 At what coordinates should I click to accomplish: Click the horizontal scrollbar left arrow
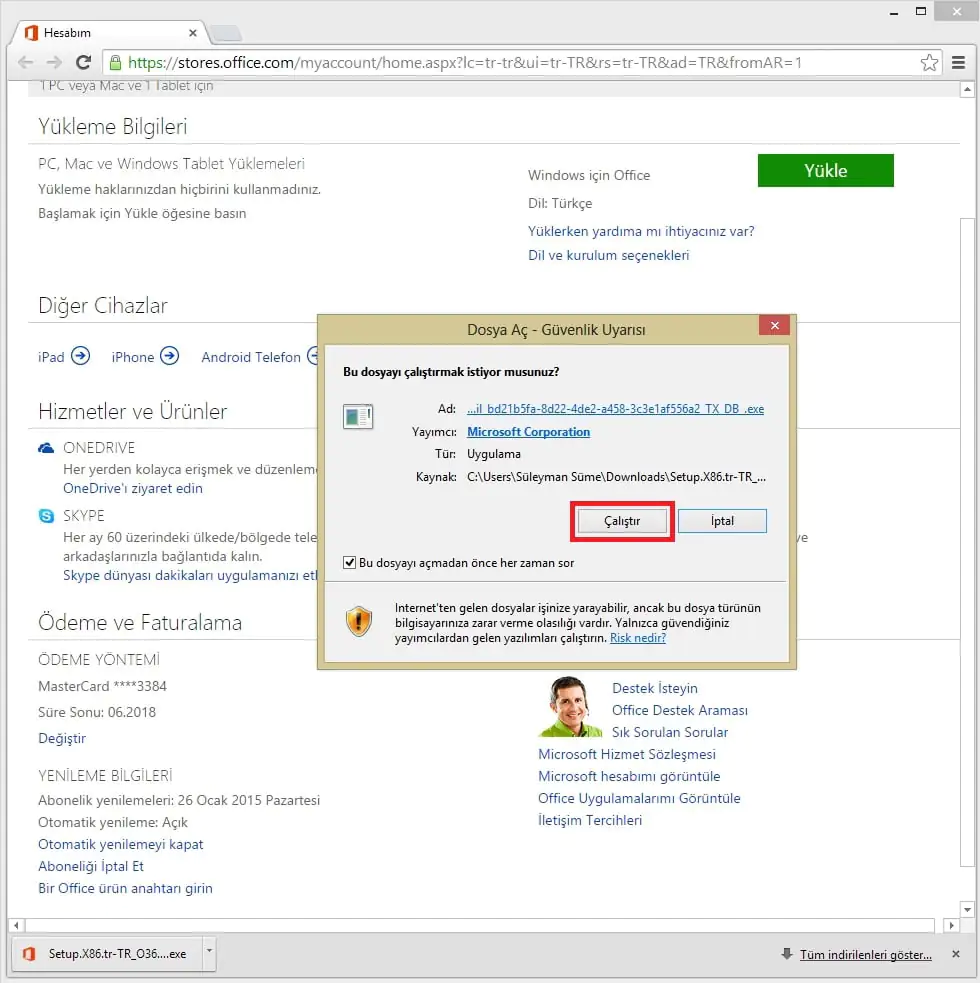(16, 925)
